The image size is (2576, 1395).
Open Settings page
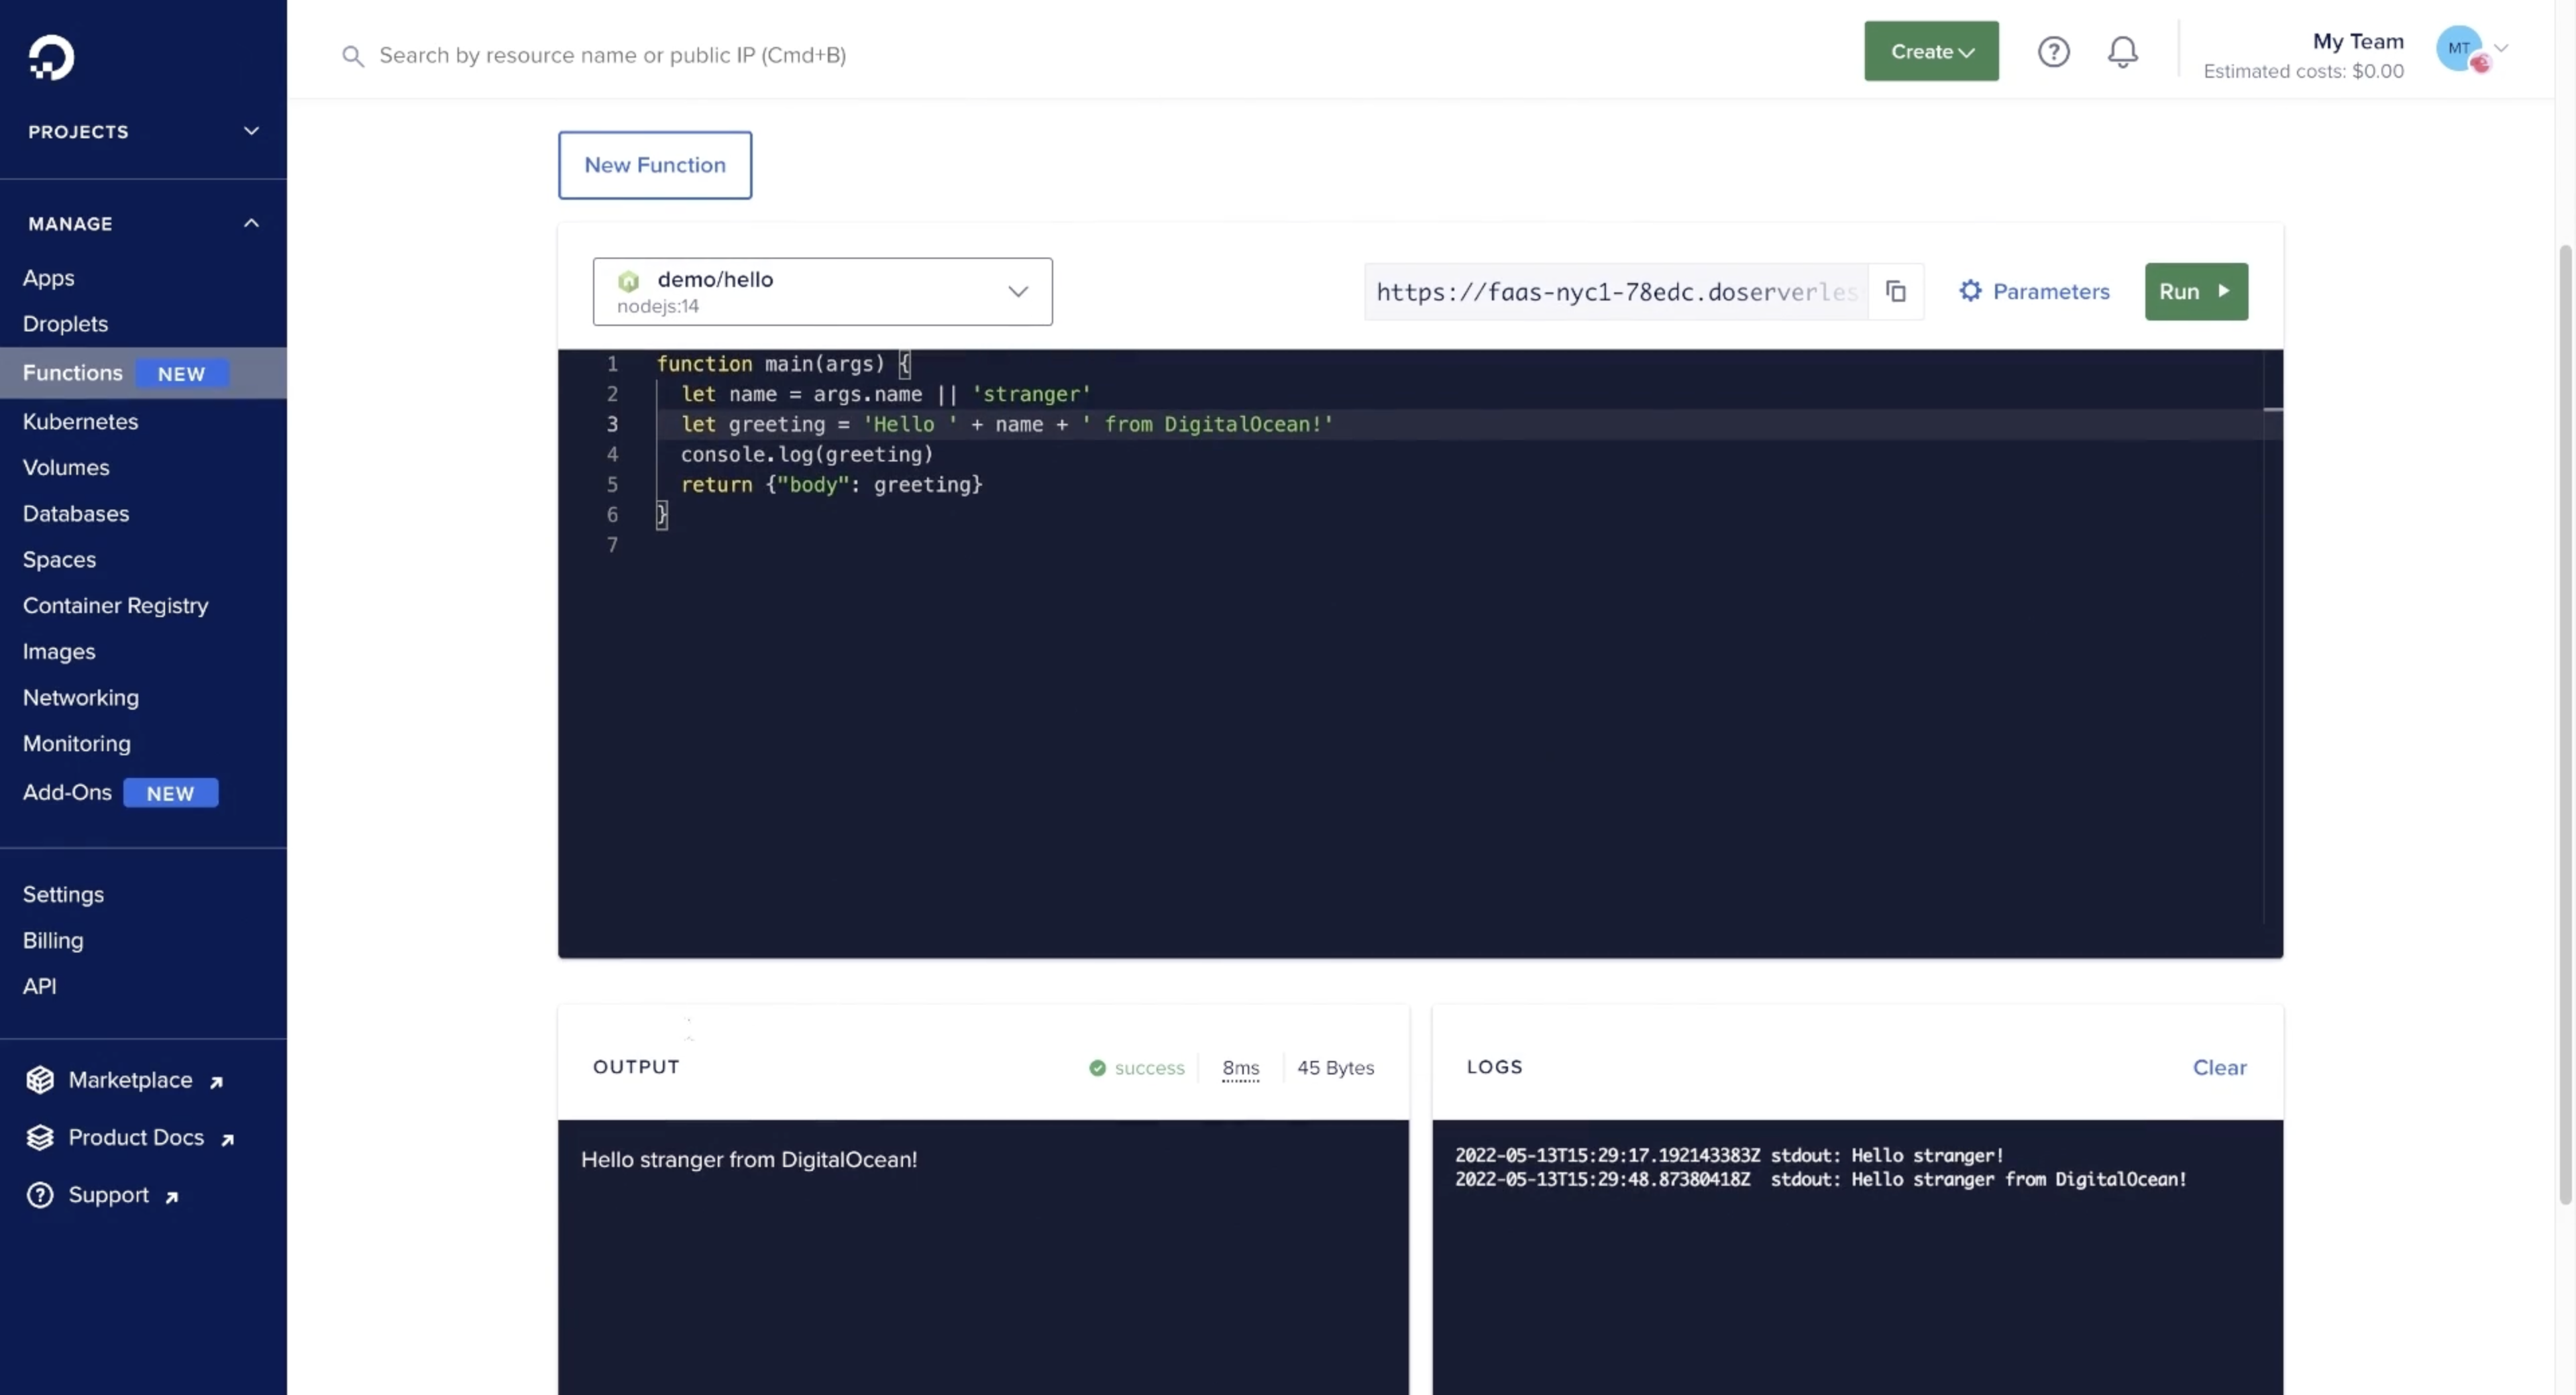63,895
